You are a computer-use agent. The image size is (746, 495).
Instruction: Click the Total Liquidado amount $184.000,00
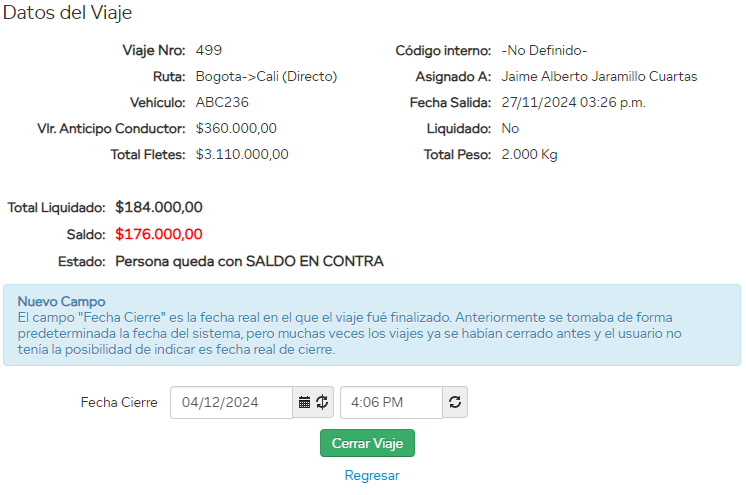(159, 207)
